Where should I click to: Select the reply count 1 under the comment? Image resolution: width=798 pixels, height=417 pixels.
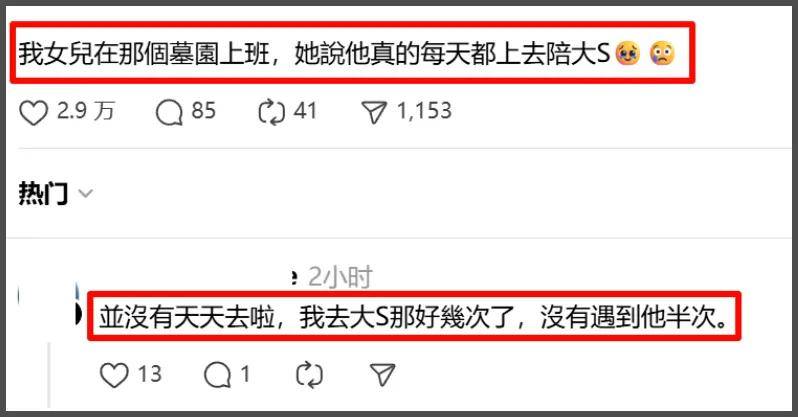pos(245,375)
